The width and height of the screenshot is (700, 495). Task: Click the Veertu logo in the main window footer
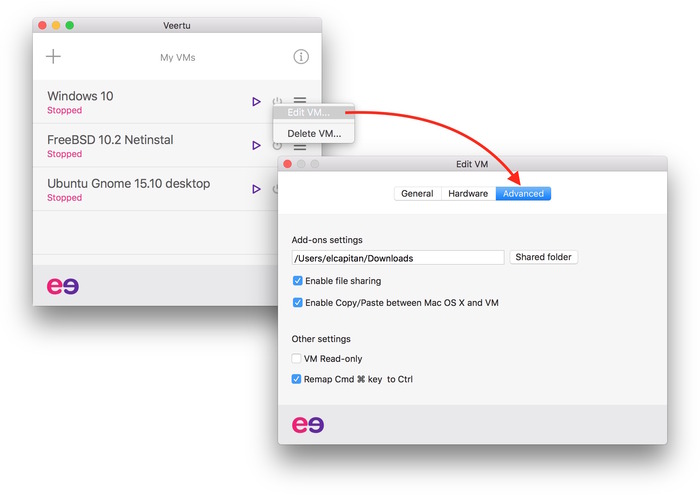click(63, 286)
